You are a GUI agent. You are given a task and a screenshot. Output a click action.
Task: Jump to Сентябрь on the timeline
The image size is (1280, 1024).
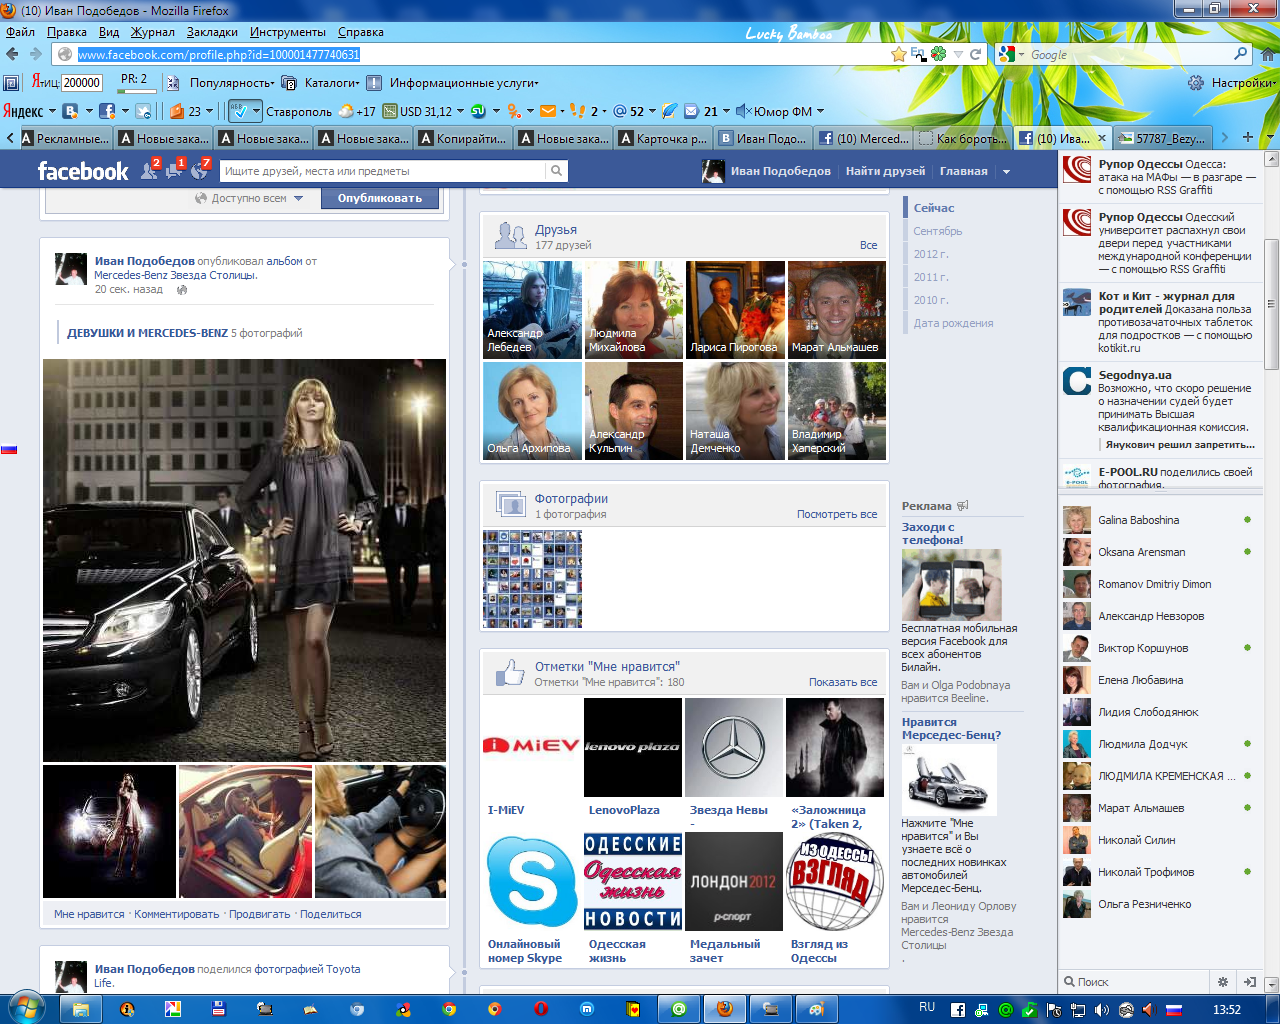tap(938, 231)
